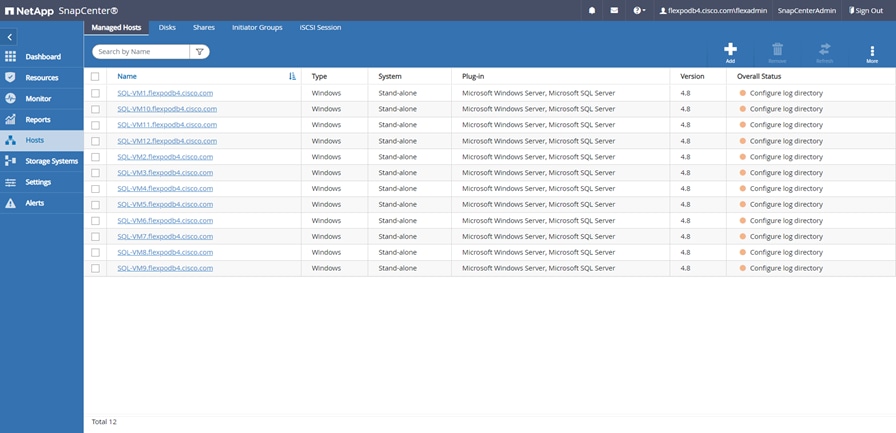Open the Hosts icon in sidebar

pyautogui.click(x=10, y=140)
